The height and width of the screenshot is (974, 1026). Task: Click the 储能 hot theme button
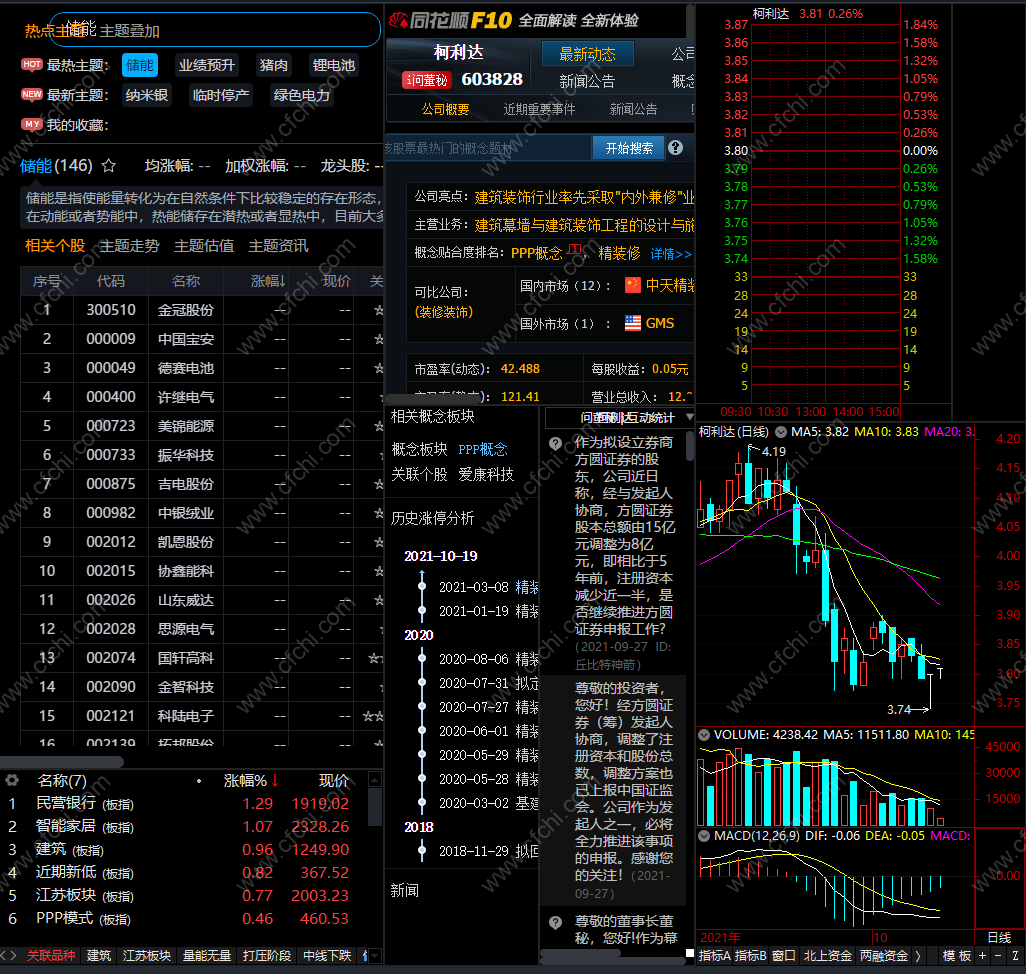pyautogui.click(x=139, y=65)
